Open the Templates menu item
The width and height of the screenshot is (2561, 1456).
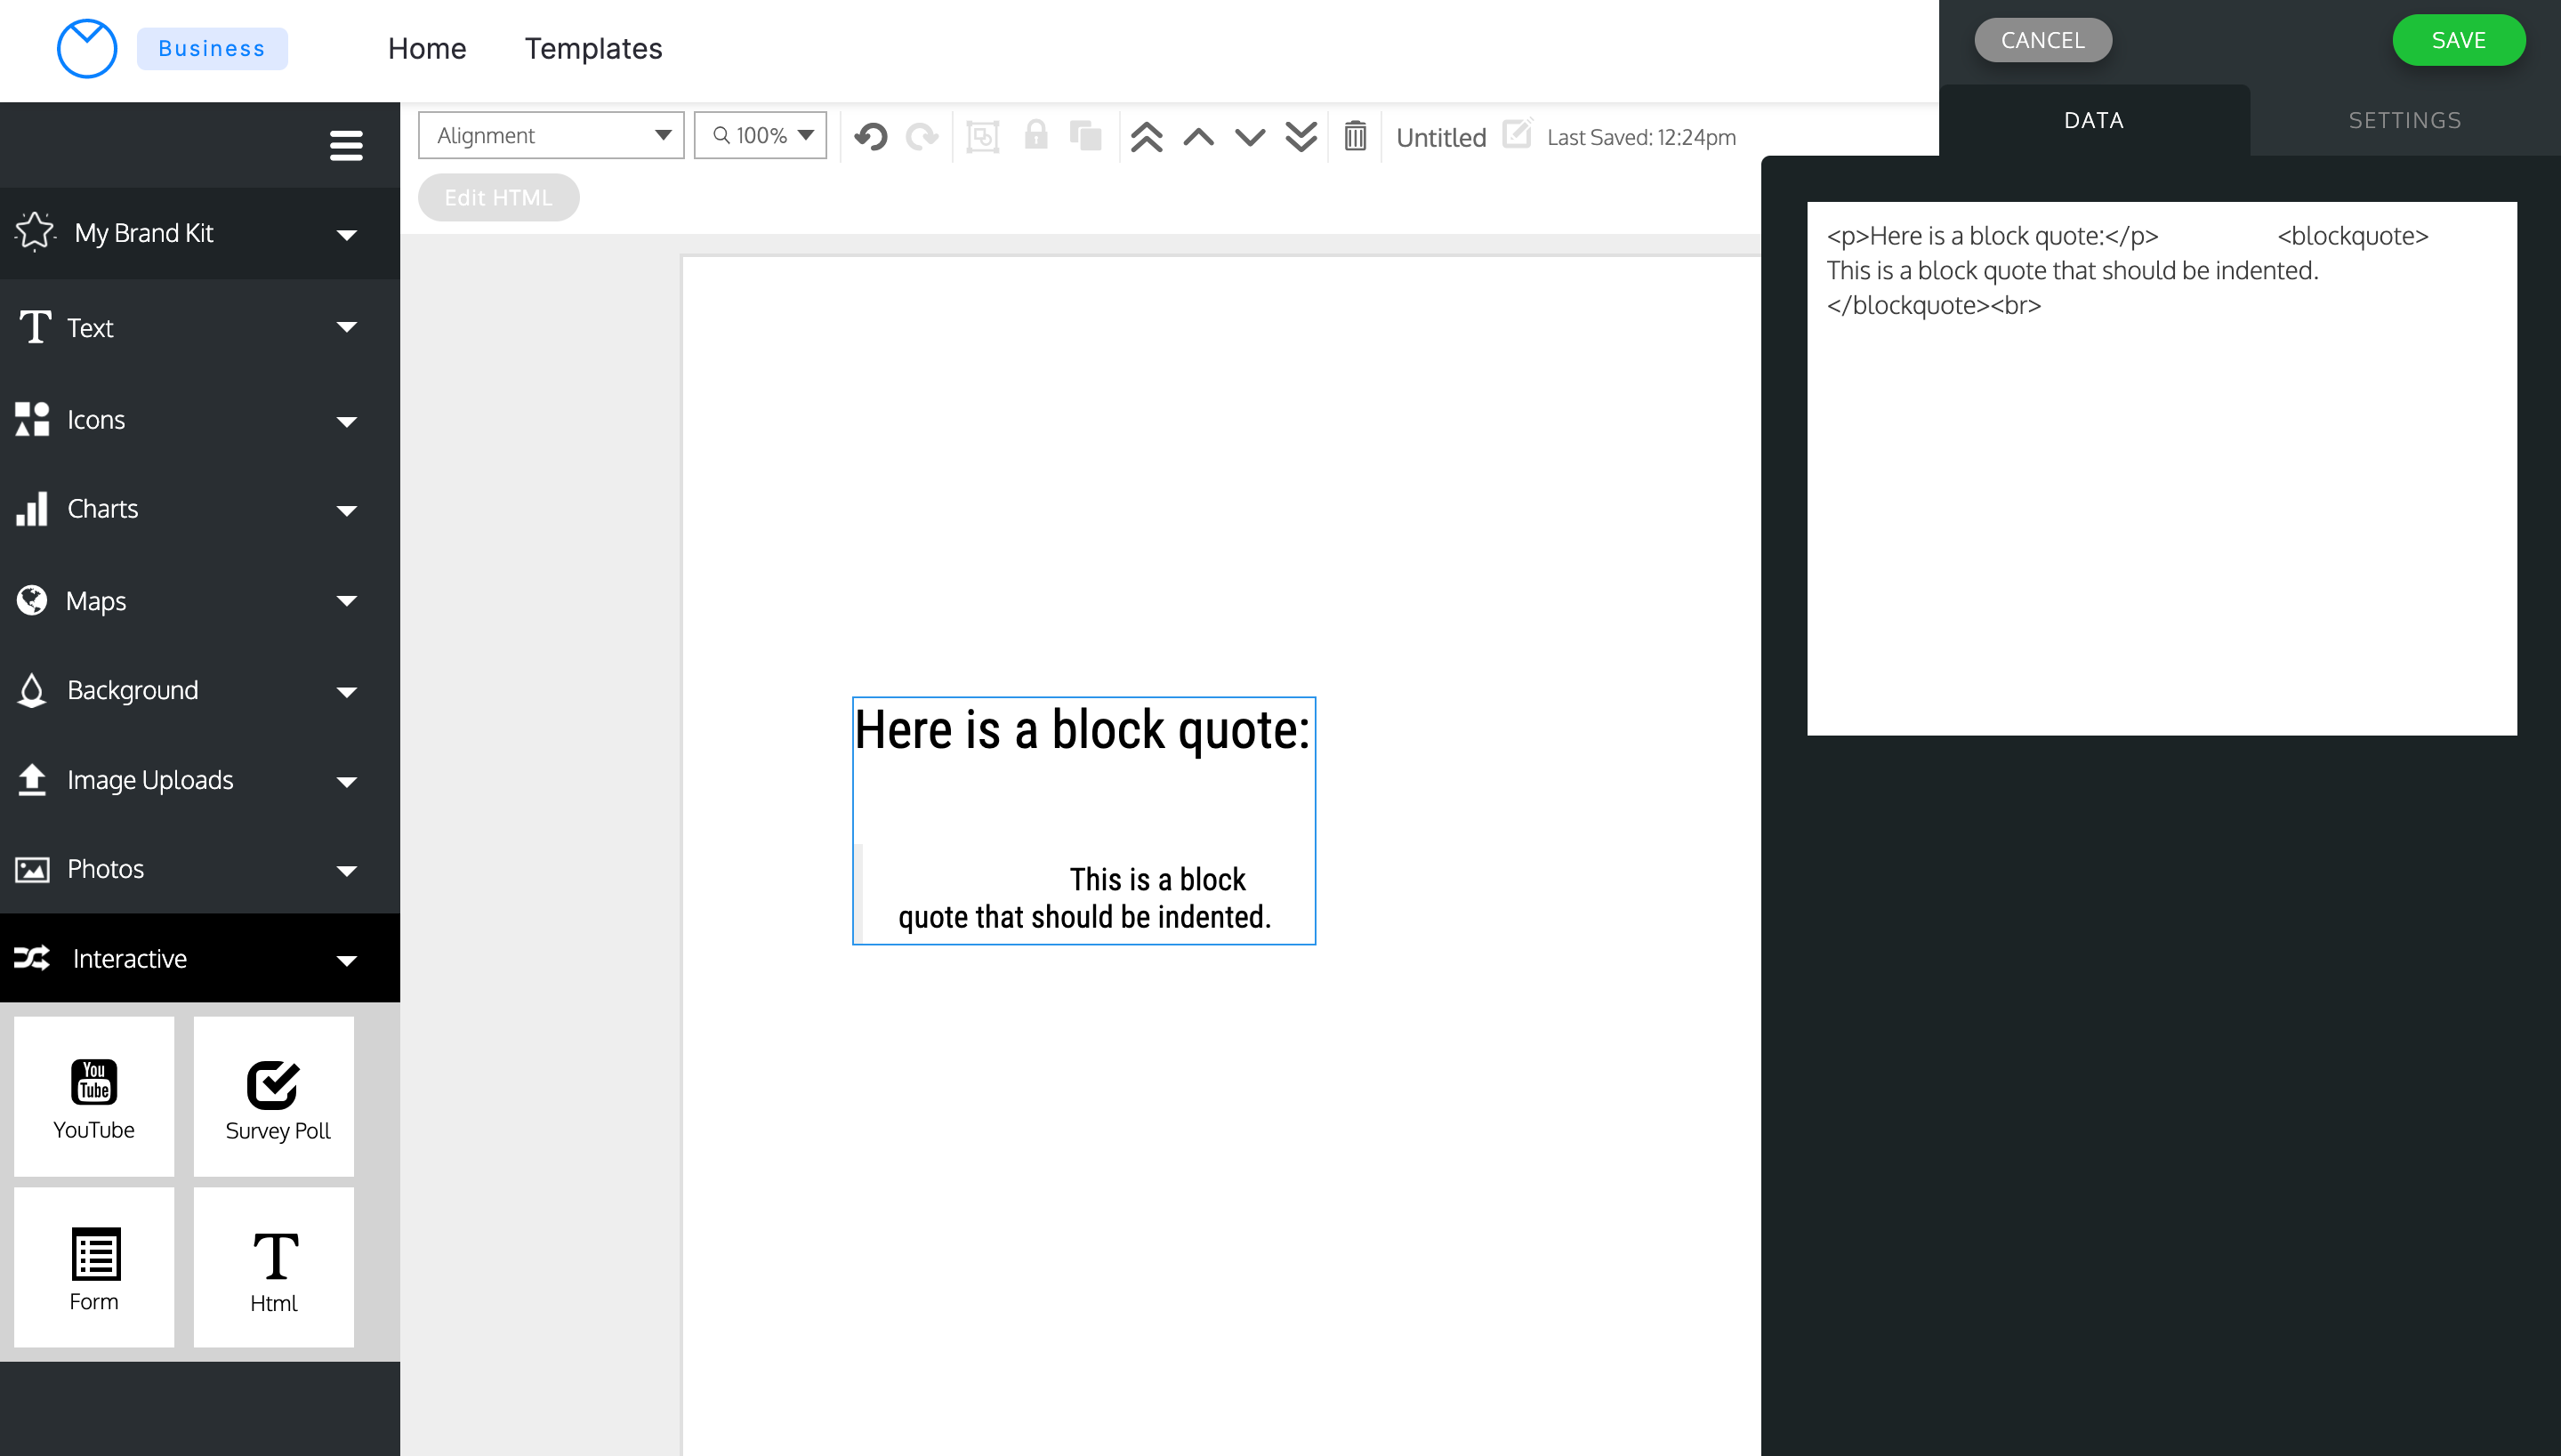coord(593,48)
